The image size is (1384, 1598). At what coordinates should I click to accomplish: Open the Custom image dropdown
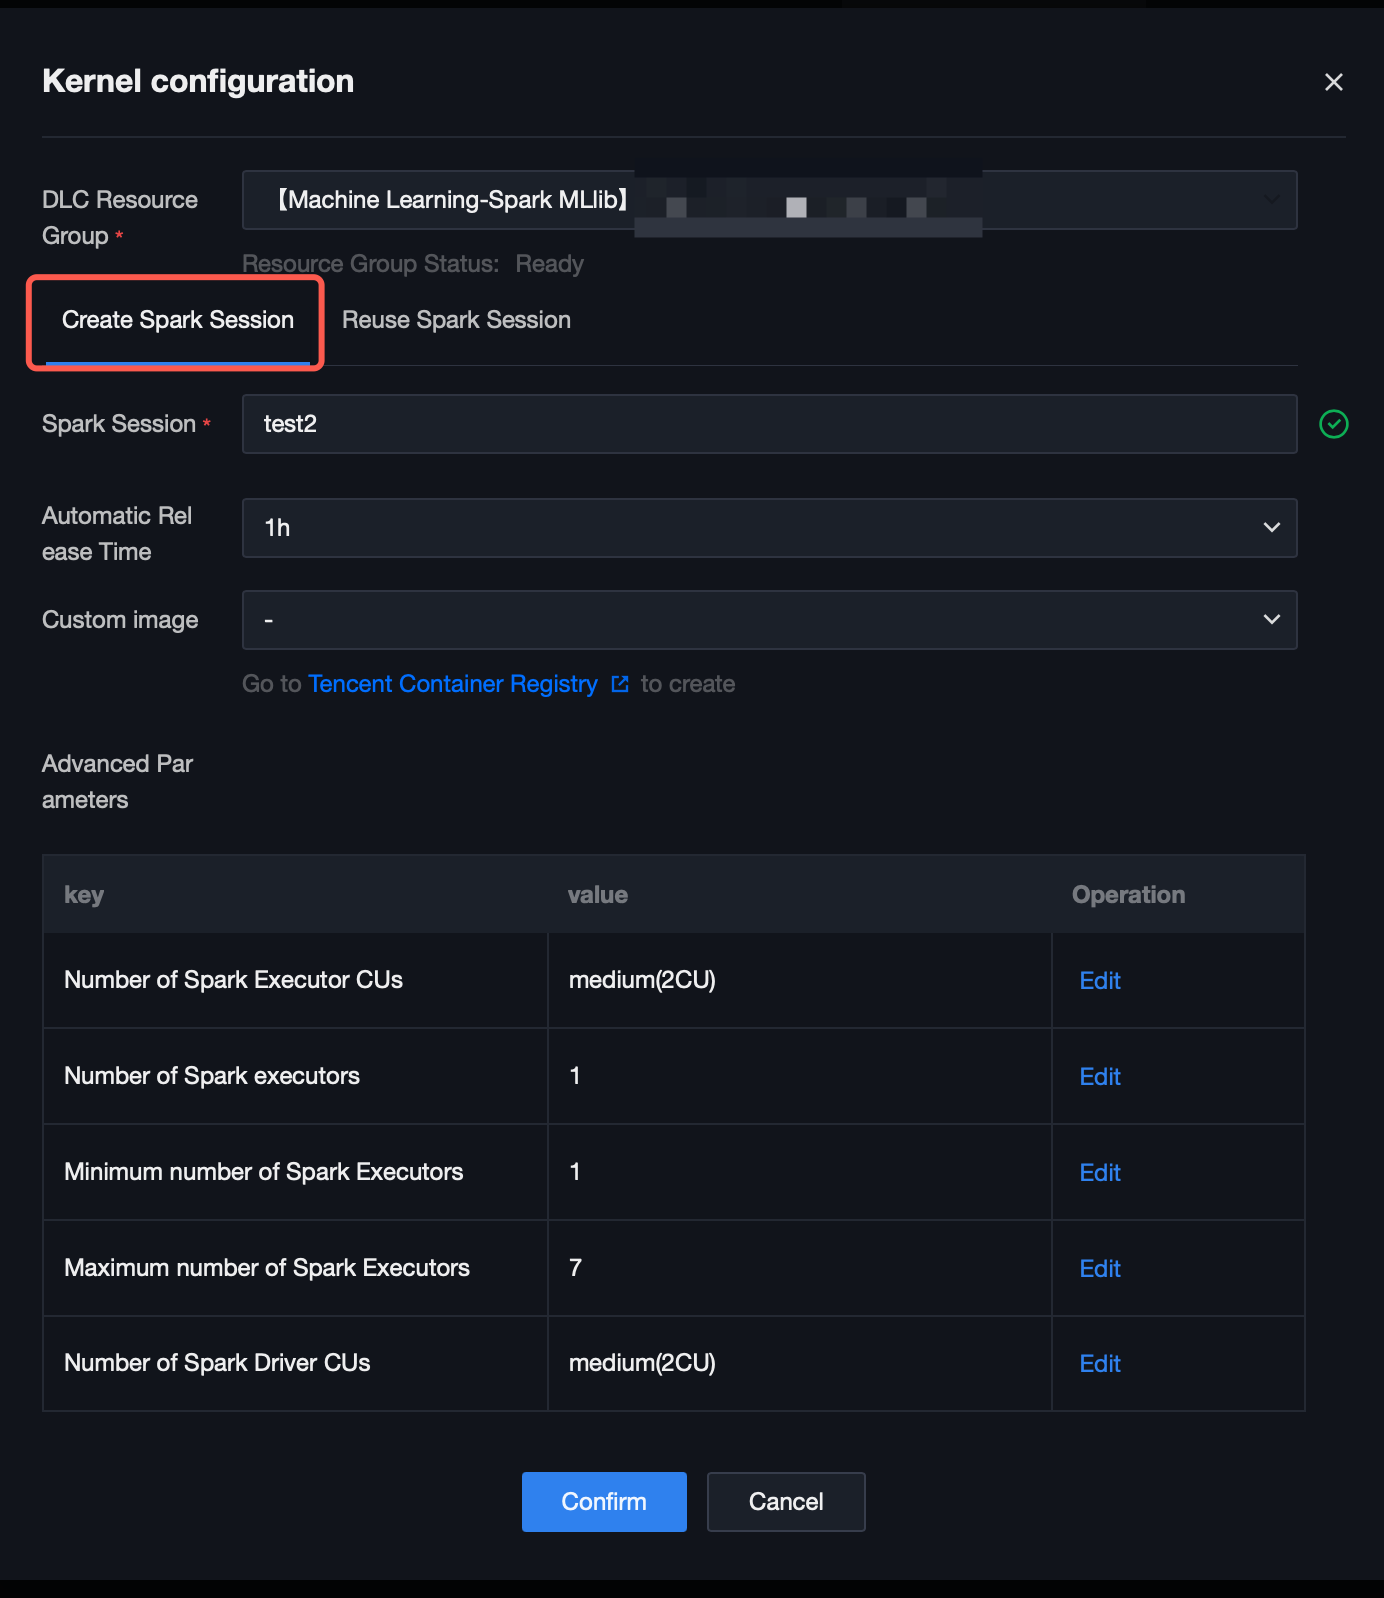768,620
